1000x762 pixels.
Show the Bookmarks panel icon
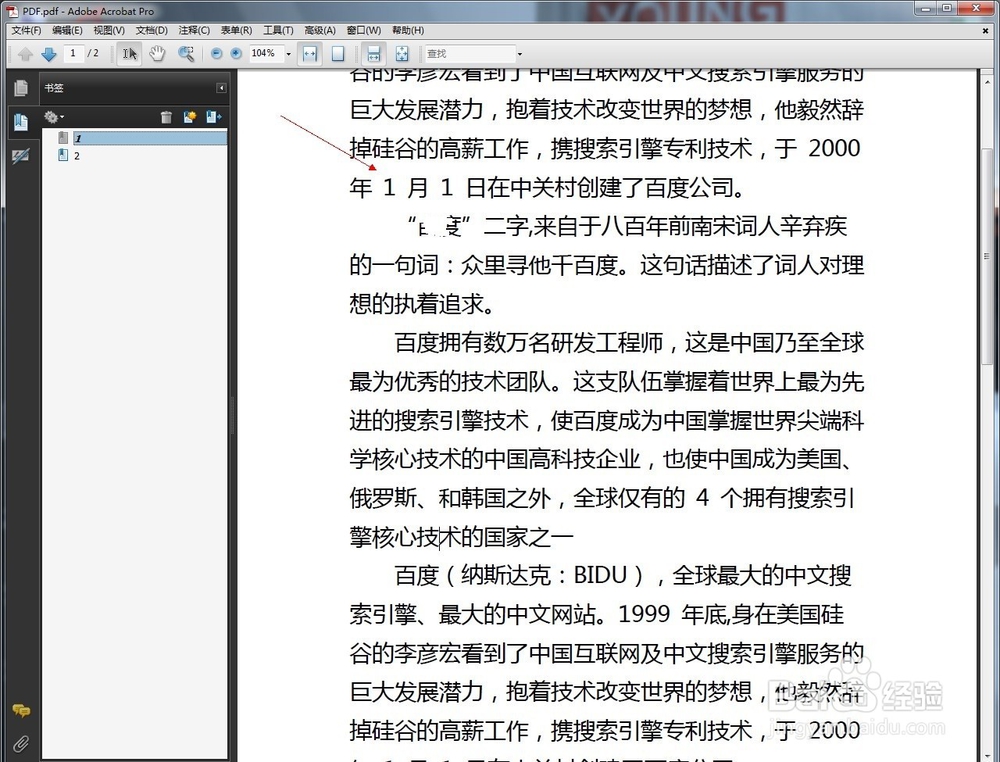tap(20, 121)
